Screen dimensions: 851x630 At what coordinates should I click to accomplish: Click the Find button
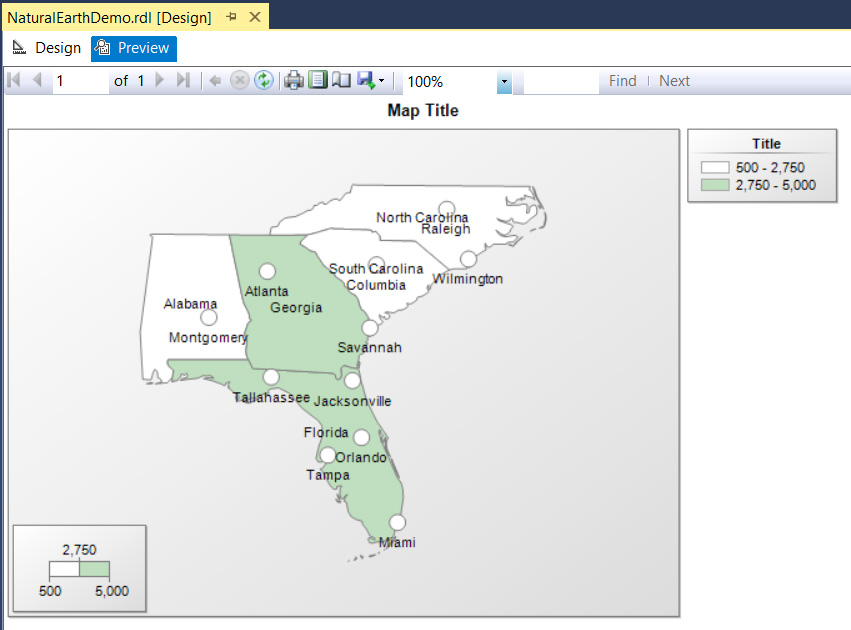622,81
